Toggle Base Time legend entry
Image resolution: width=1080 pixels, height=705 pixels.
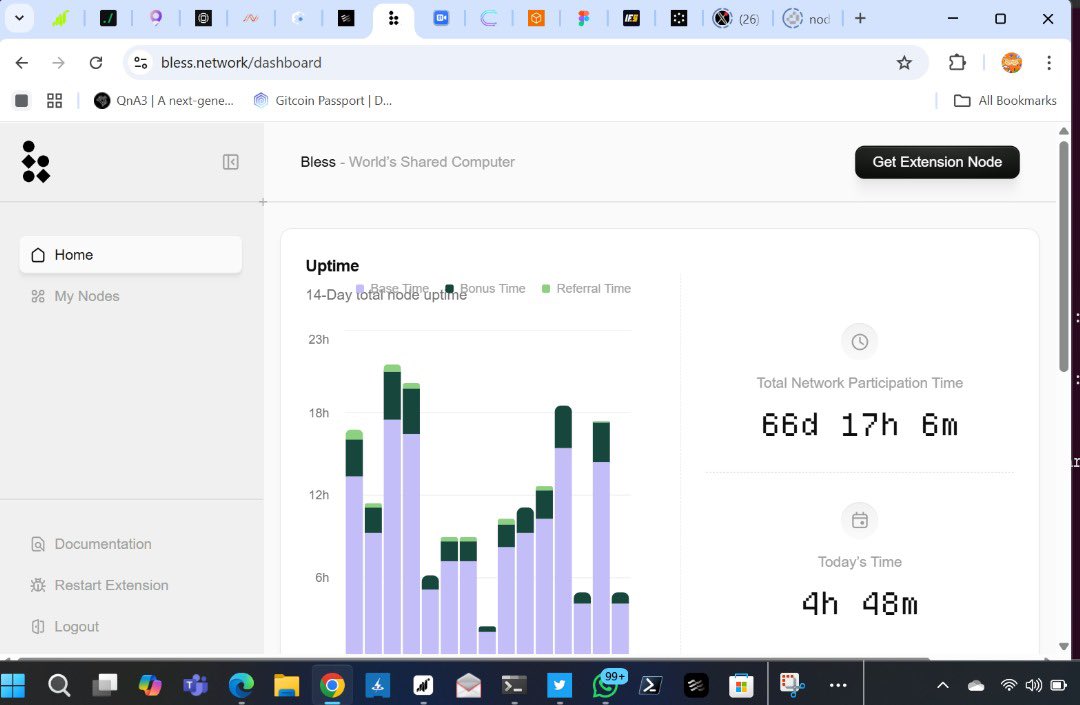393,288
